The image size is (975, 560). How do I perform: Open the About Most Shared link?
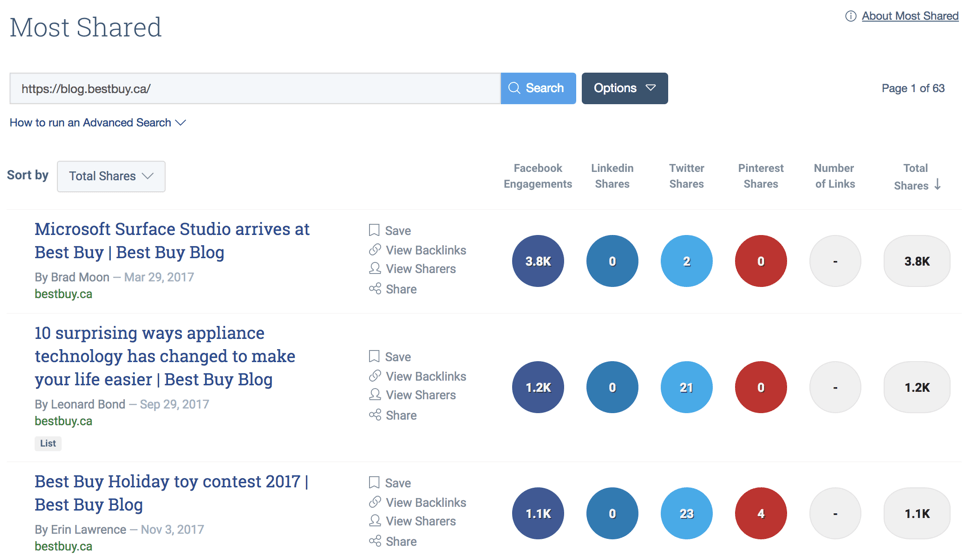(x=910, y=16)
